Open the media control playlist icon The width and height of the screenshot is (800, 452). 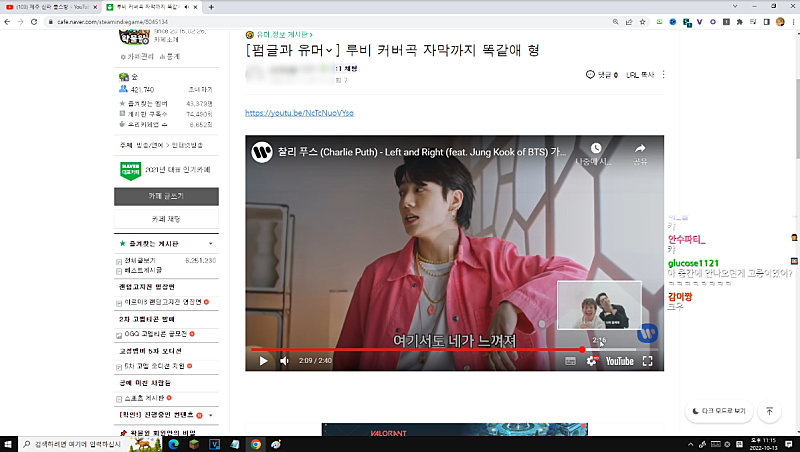click(753, 22)
